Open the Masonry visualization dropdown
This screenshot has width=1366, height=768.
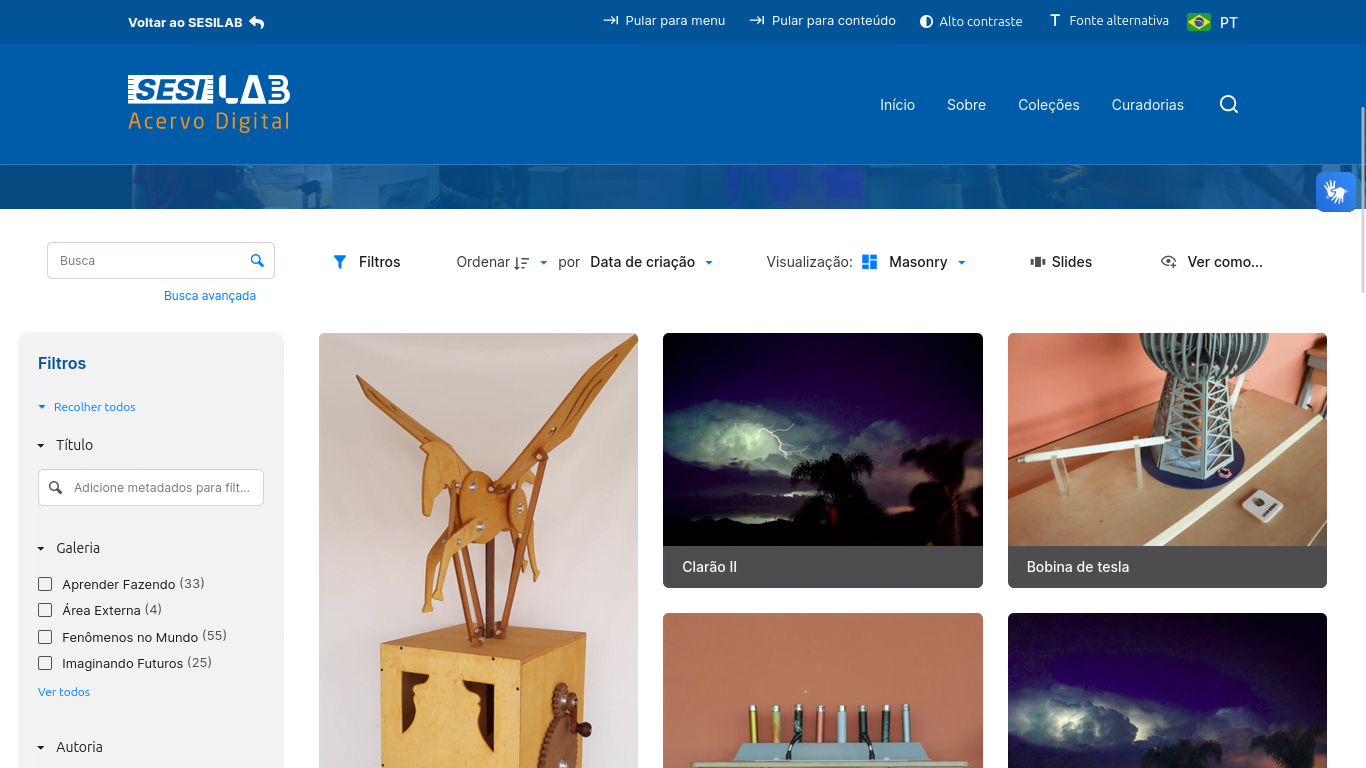(x=927, y=262)
